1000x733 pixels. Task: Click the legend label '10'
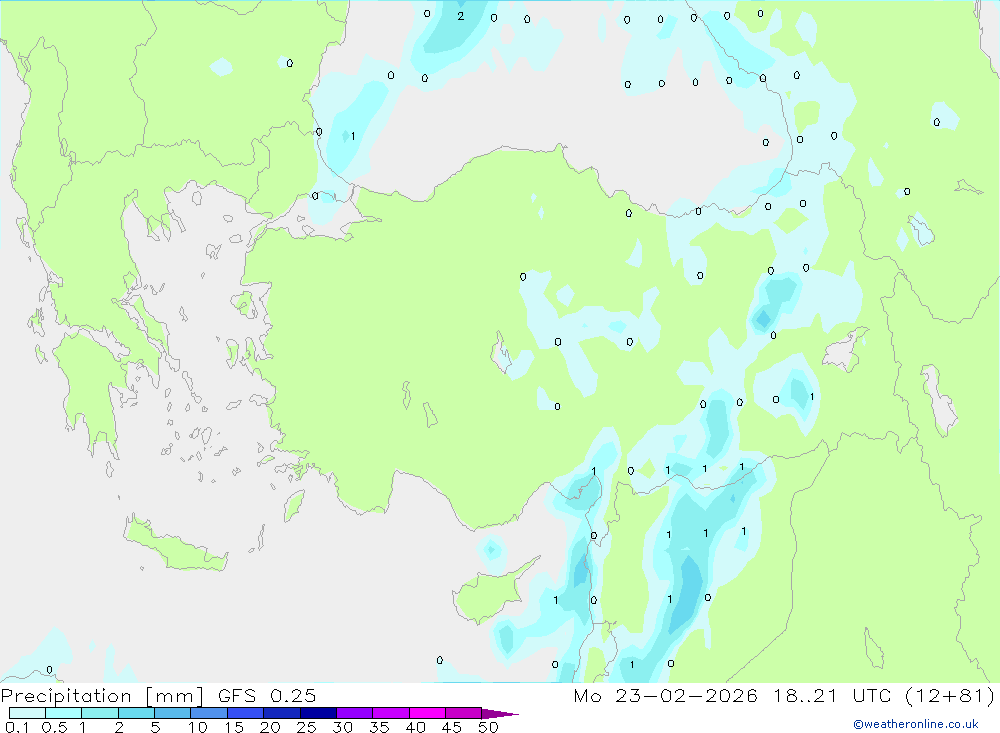click(x=198, y=727)
